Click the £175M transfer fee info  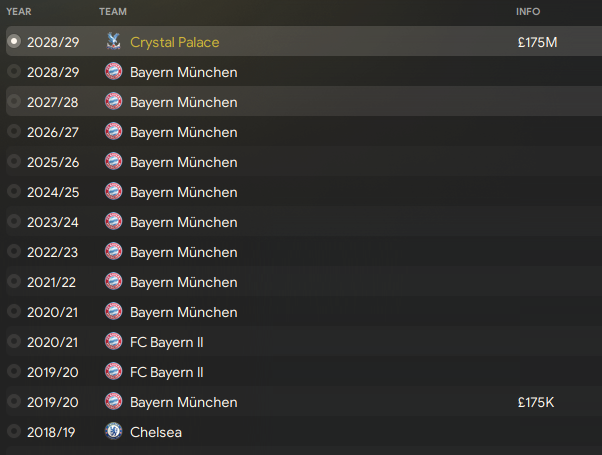[538, 42]
